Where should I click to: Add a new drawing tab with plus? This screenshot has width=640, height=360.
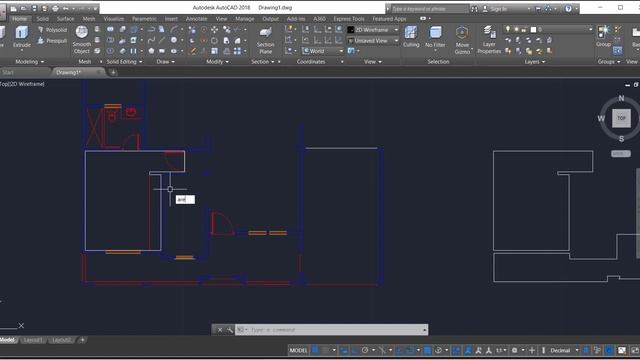click(113, 72)
